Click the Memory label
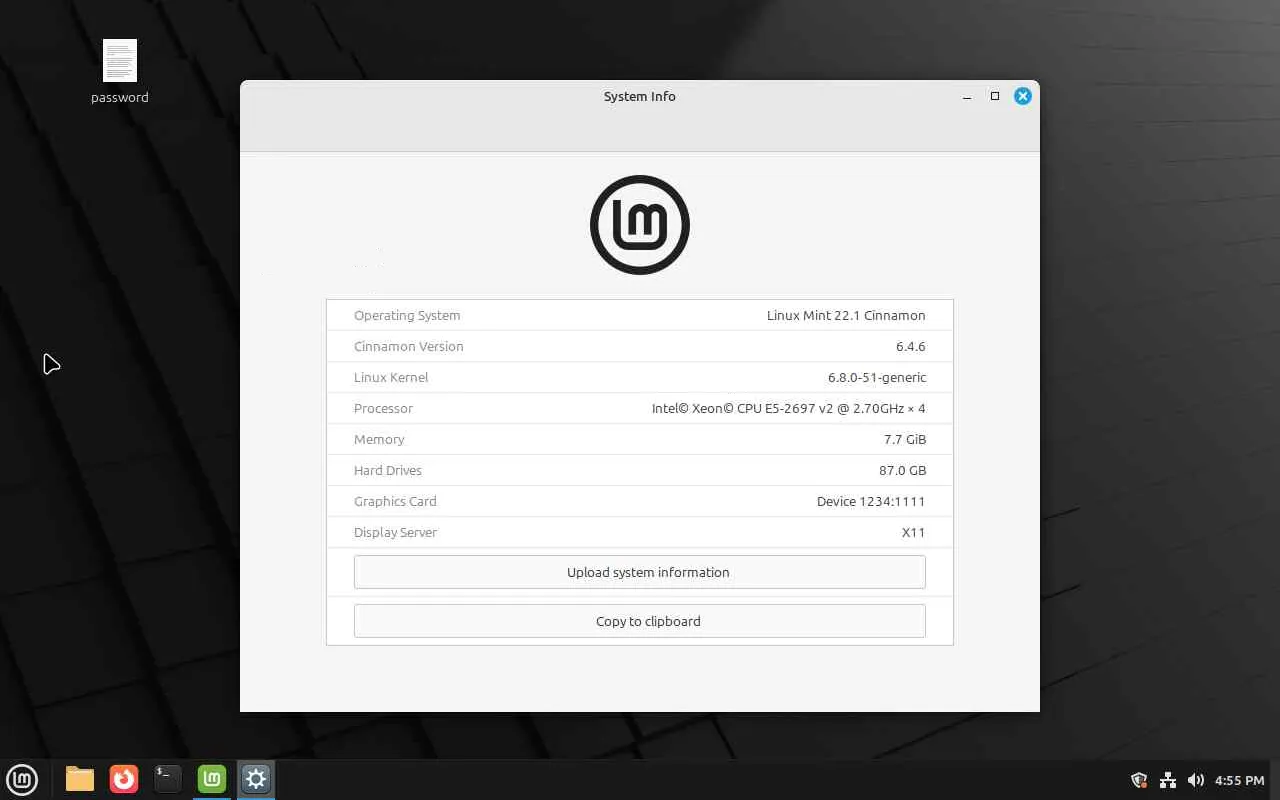Image resolution: width=1280 pixels, height=800 pixels. pyautogui.click(x=379, y=439)
